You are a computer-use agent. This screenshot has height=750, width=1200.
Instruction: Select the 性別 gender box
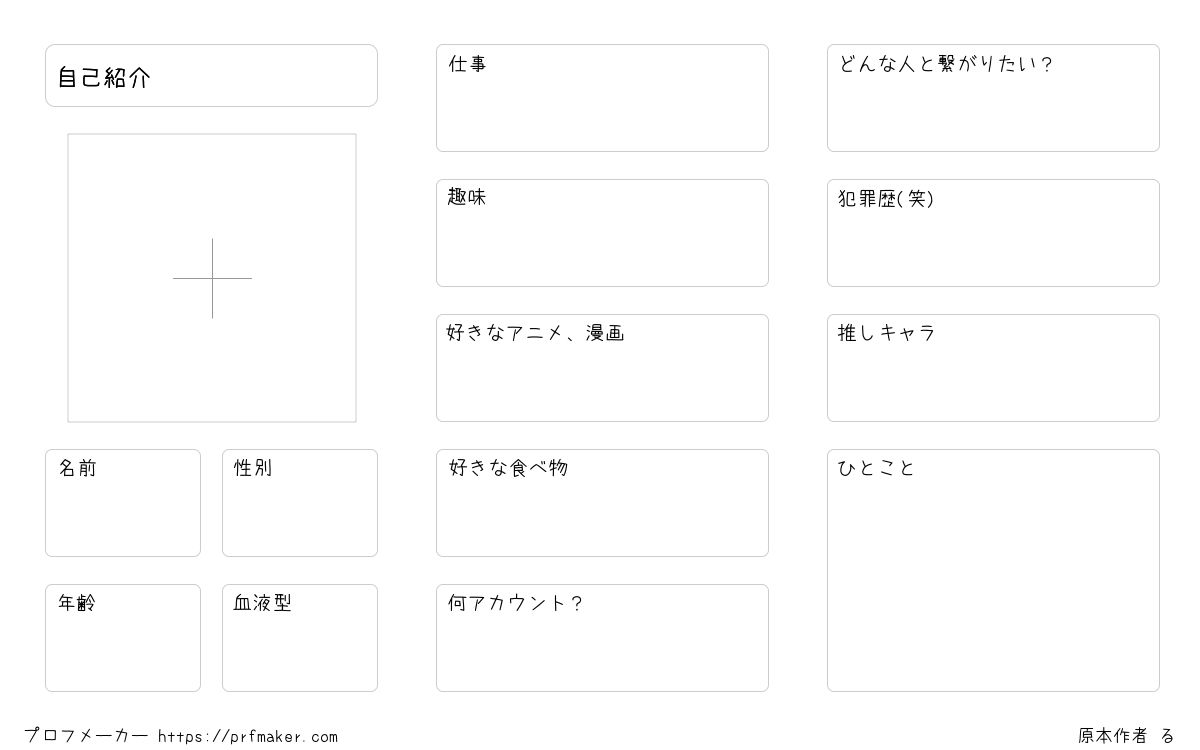pos(300,503)
